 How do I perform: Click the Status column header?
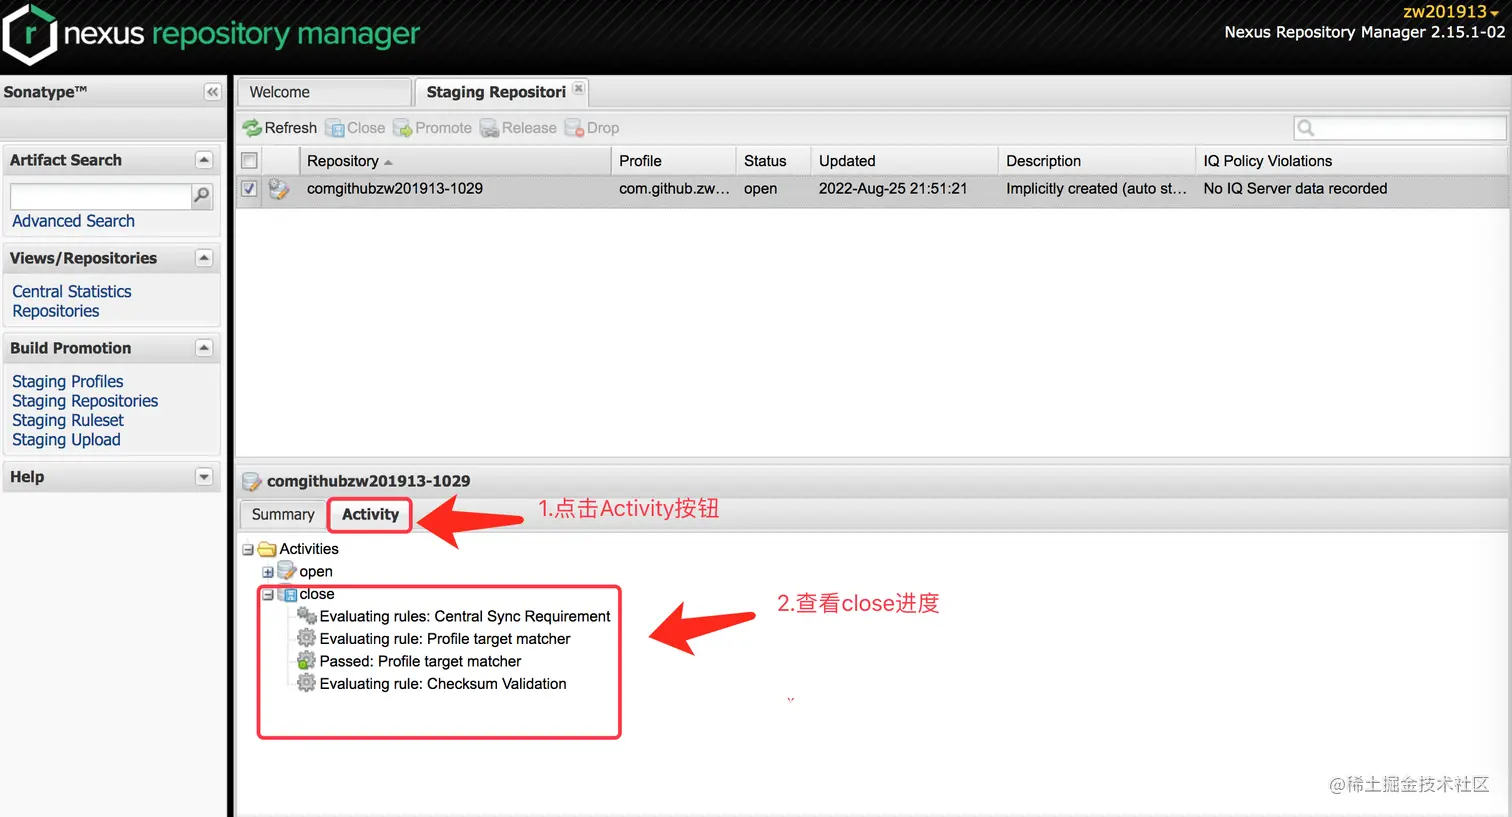[x=773, y=161]
